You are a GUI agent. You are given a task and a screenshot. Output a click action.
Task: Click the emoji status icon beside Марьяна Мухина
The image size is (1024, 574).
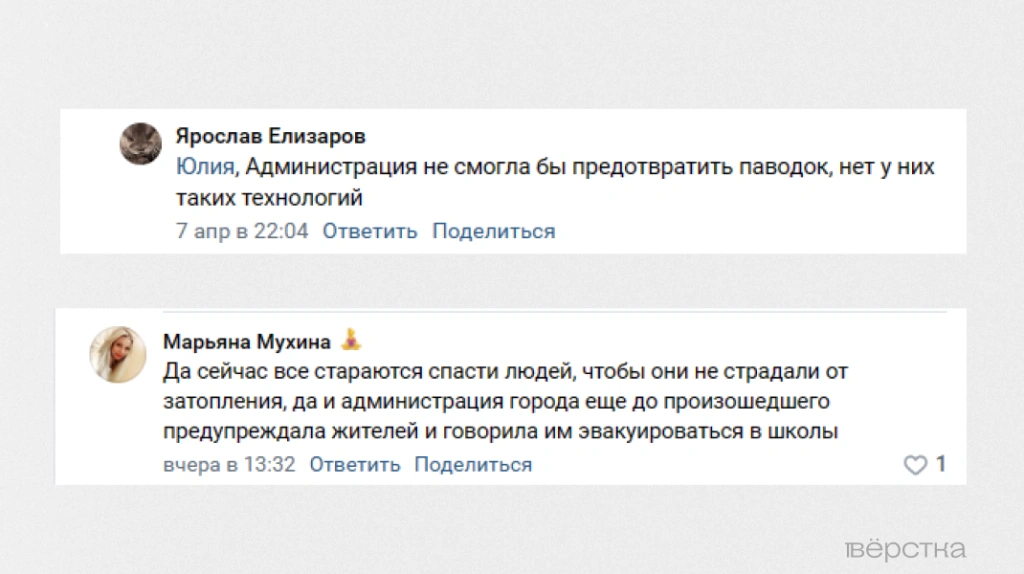(350, 340)
